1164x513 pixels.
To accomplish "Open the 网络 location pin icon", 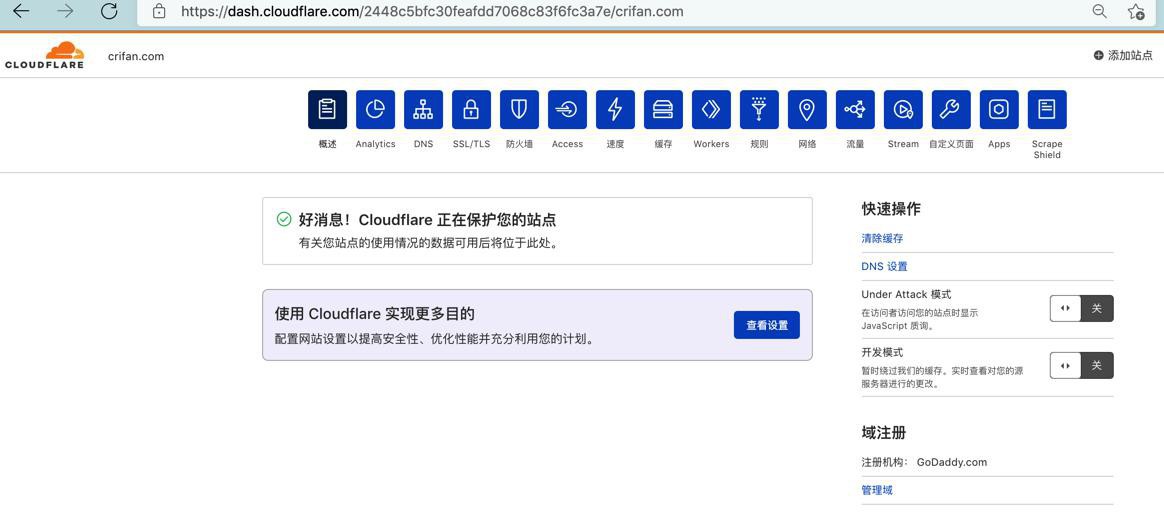I will coord(807,110).
